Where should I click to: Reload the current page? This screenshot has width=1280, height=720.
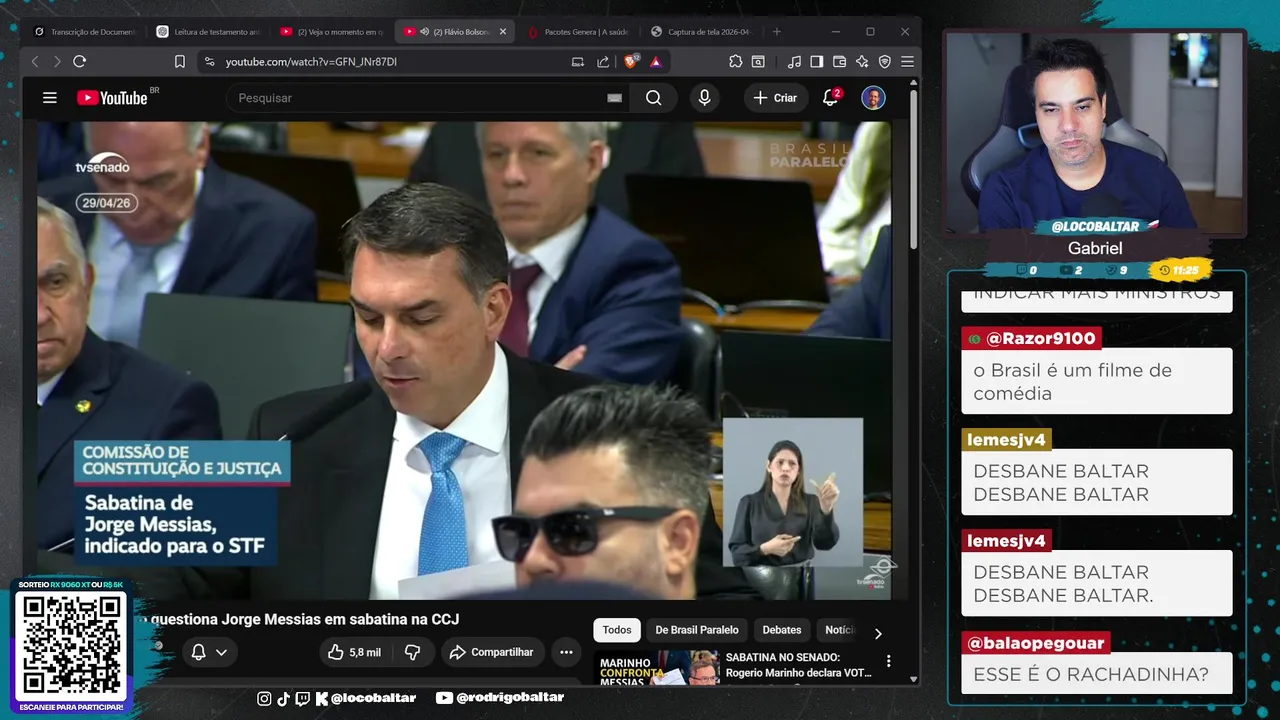(80, 62)
